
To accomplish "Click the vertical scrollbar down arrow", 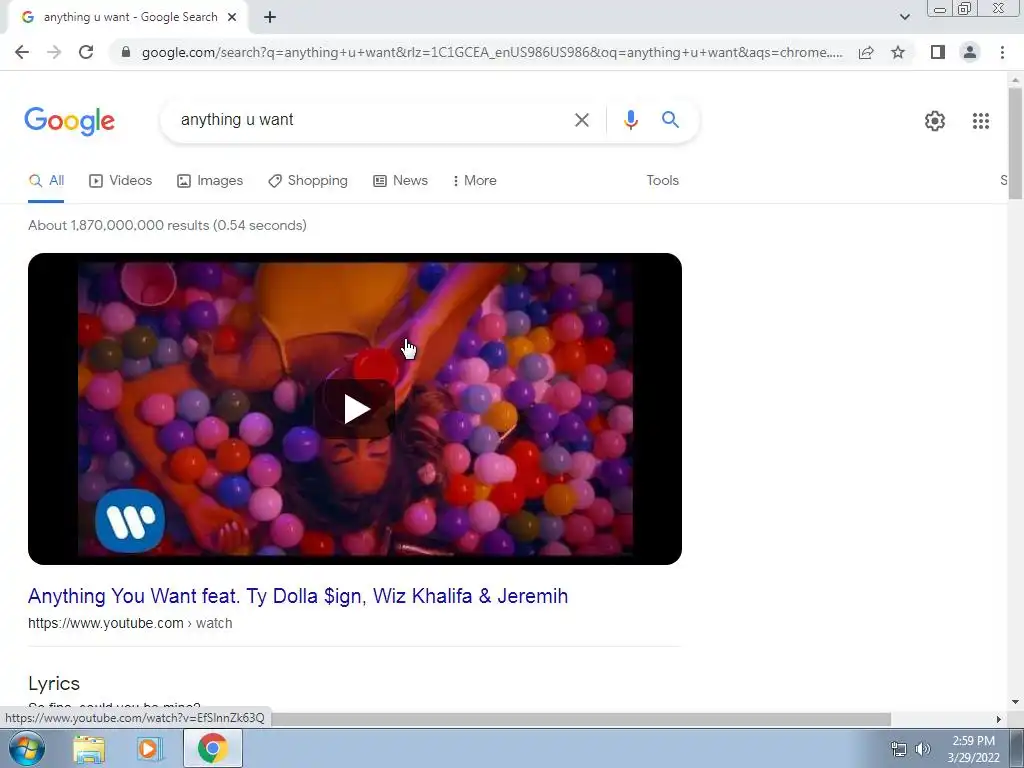I will tap(1015, 703).
